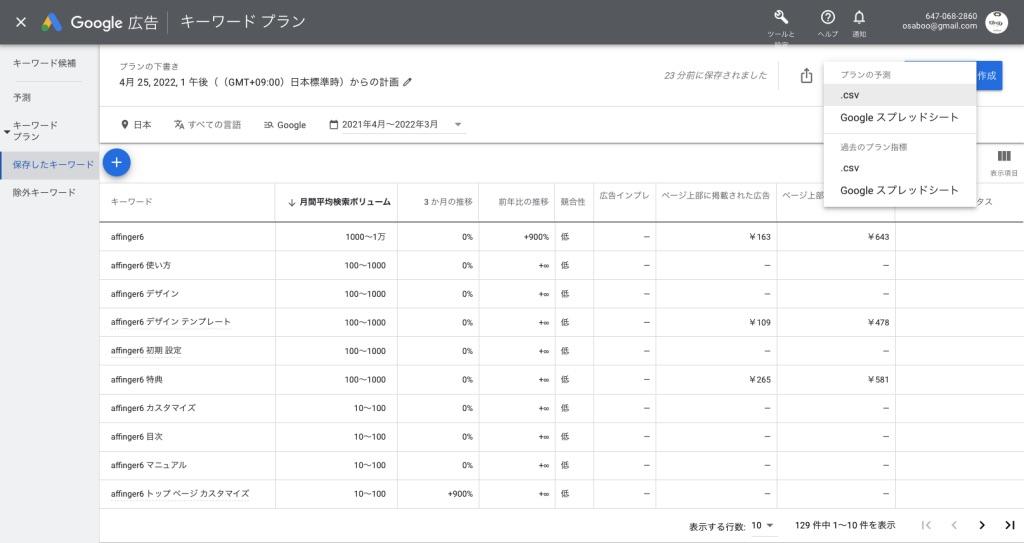The image size is (1024, 543).
Task: Open キーワード候補 in the sidebar
Action: point(44,63)
